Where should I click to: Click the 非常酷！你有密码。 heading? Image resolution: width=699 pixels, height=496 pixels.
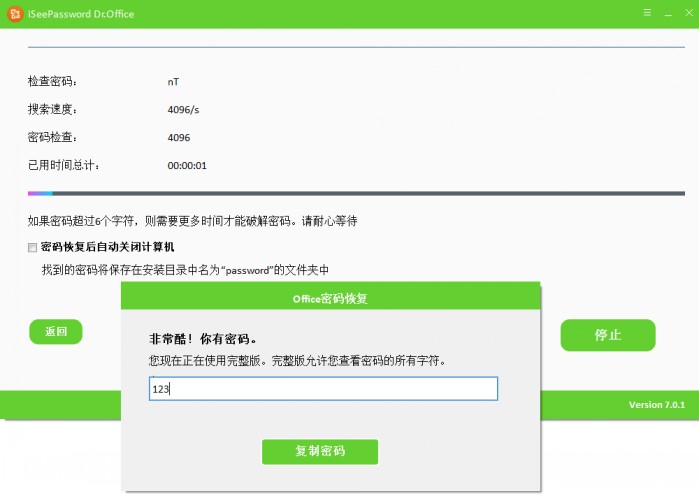click(x=203, y=339)
